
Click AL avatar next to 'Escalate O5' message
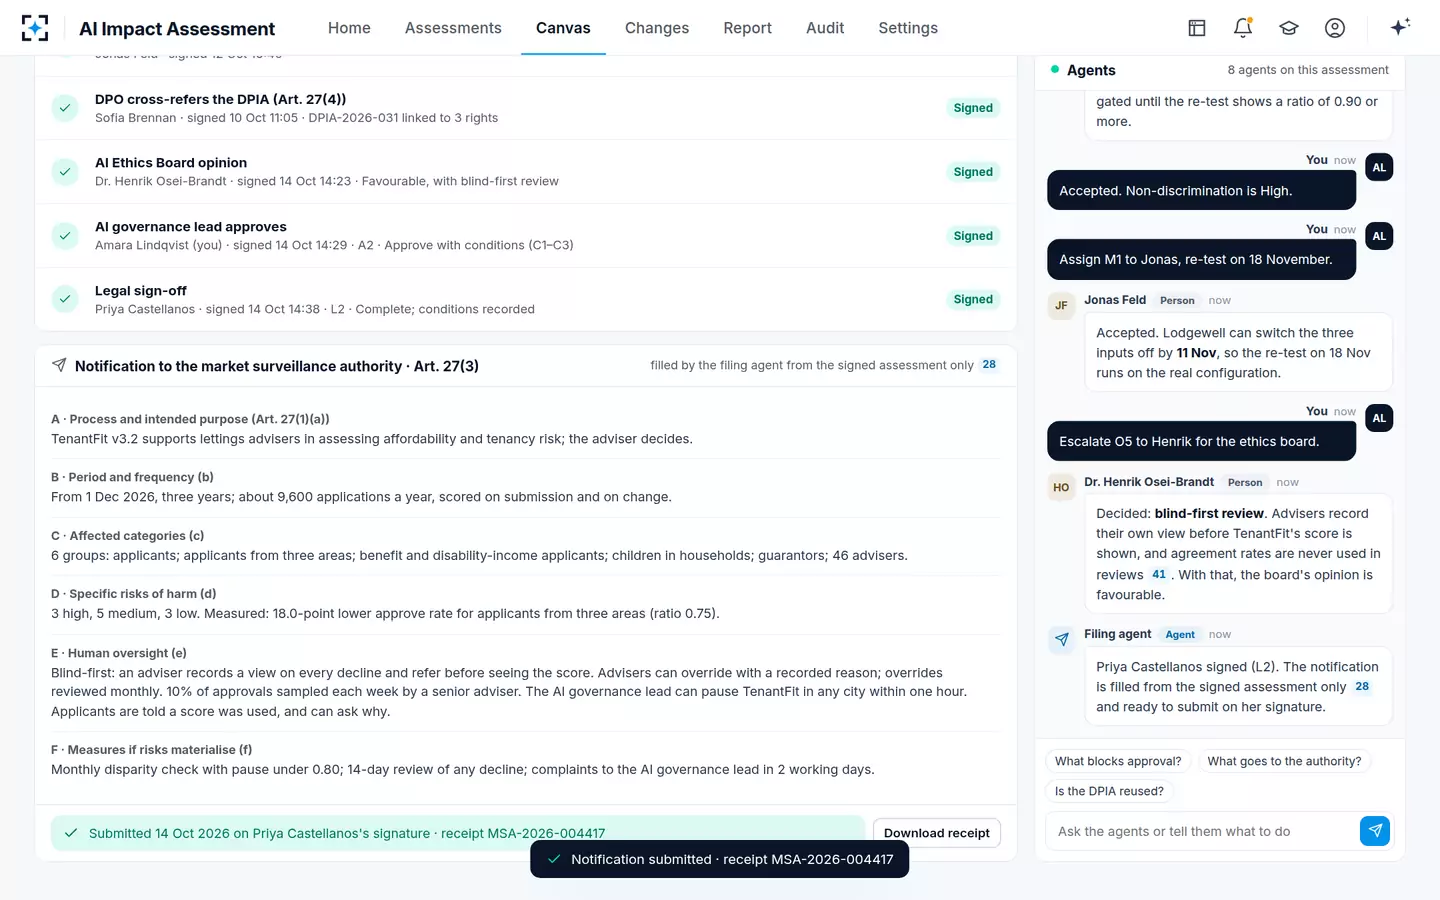(1379, 418)
